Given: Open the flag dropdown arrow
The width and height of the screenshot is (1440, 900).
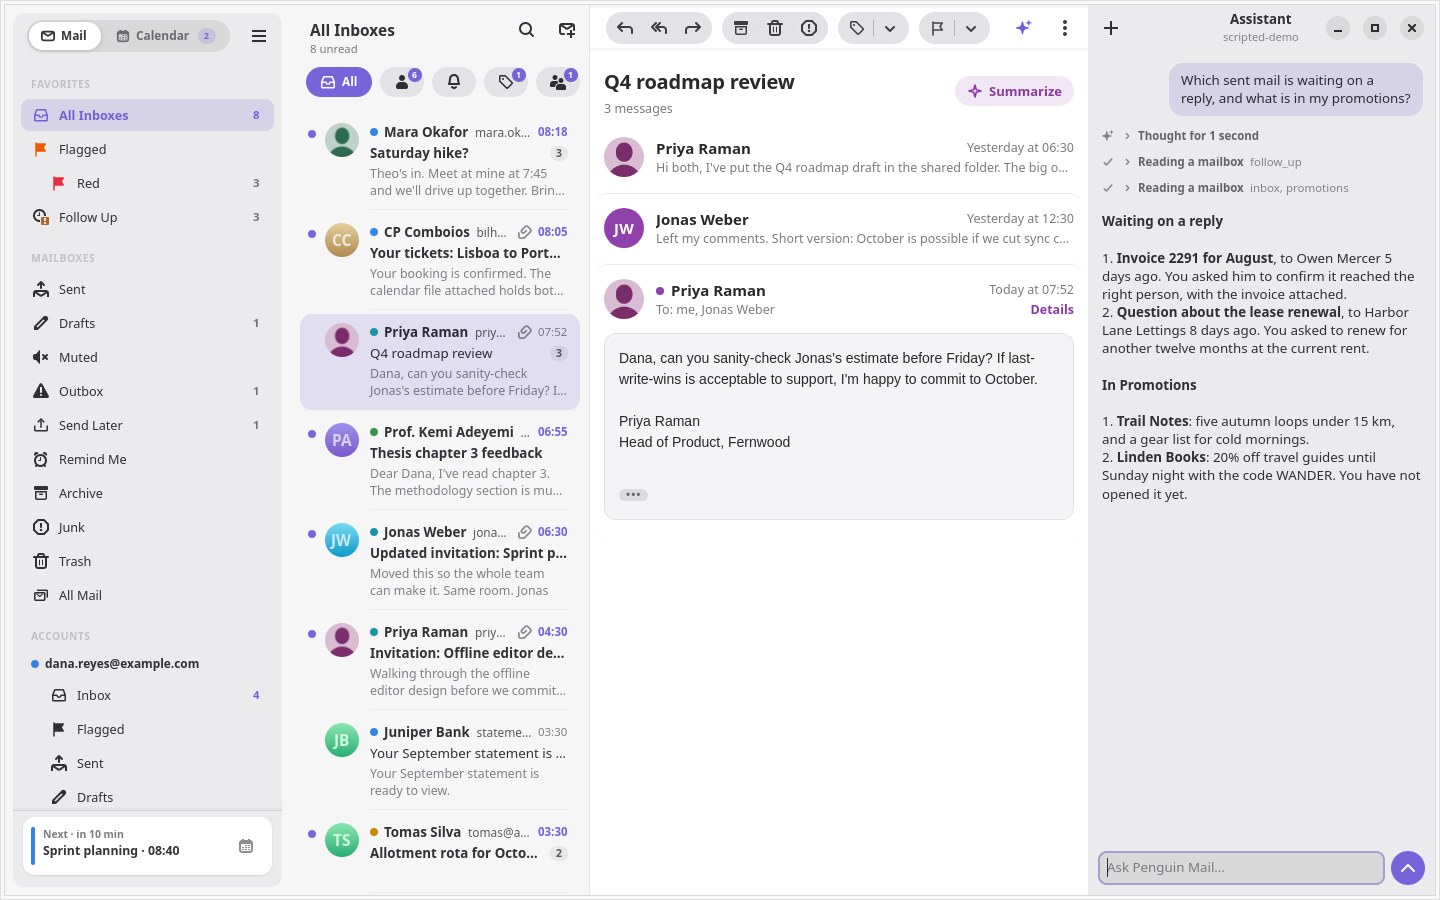Looking at the screenshot, I should pyautogui.click(x=971, y=28).
